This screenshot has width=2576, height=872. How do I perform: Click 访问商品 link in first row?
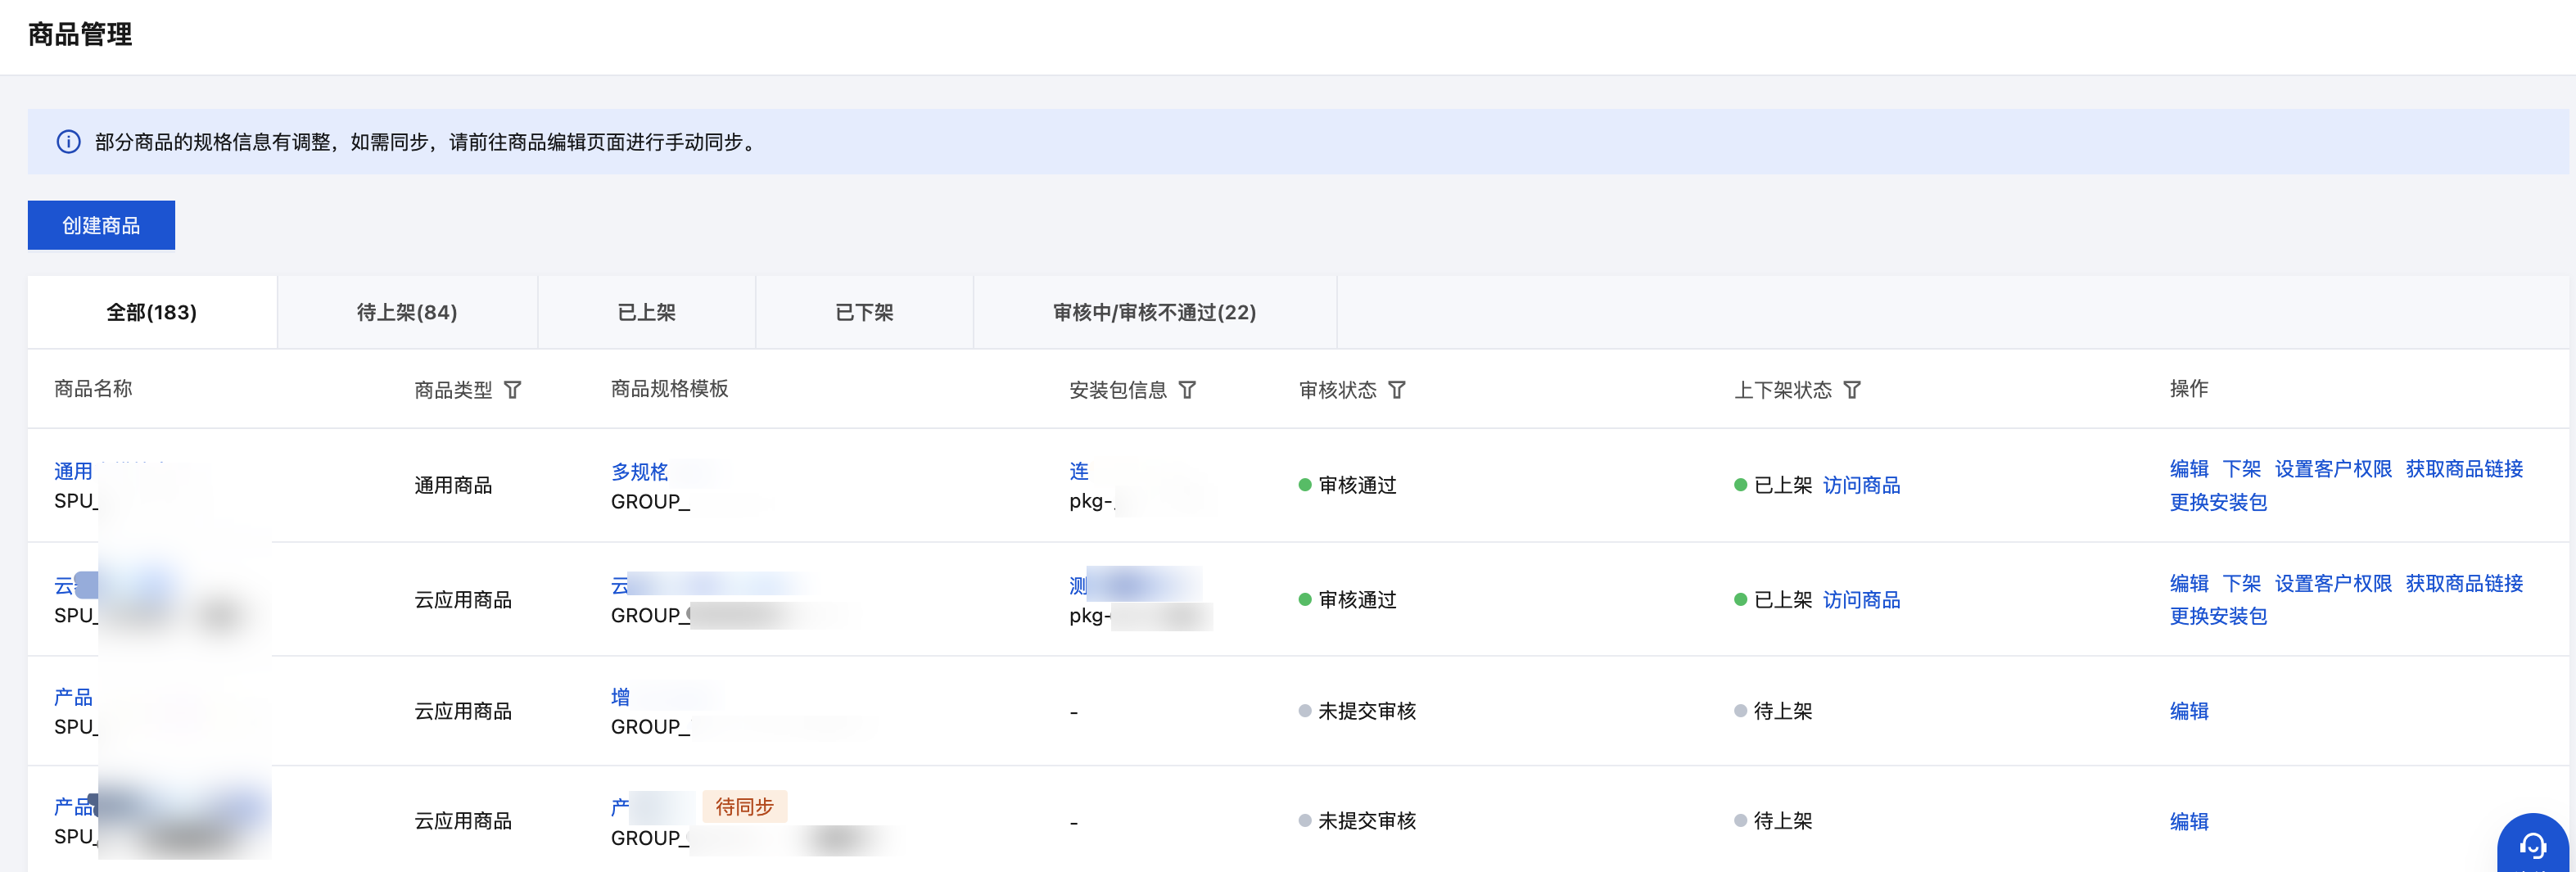pyautogui.click(x=1861, y=486)
